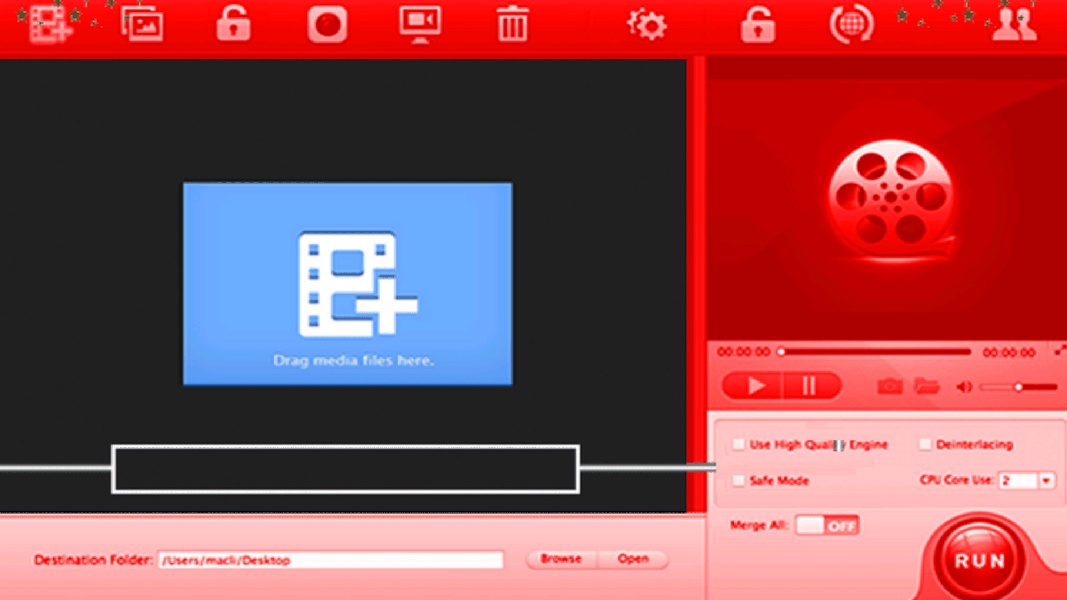Play the preview video

(x=753, y=386)
